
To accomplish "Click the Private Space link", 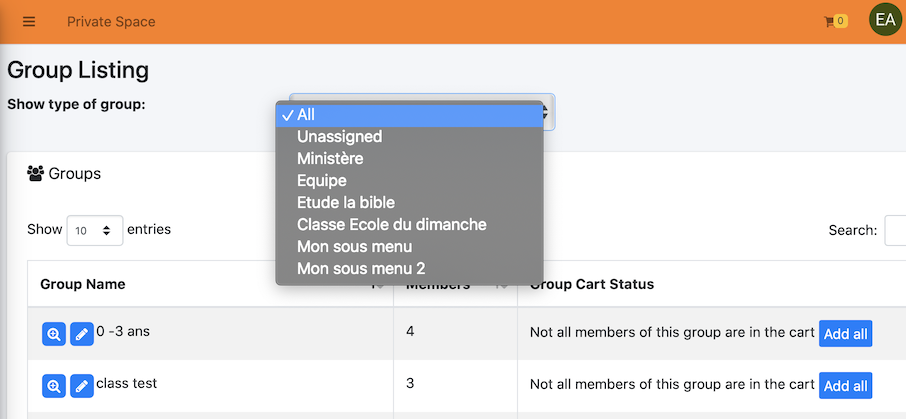I will 111,22.
